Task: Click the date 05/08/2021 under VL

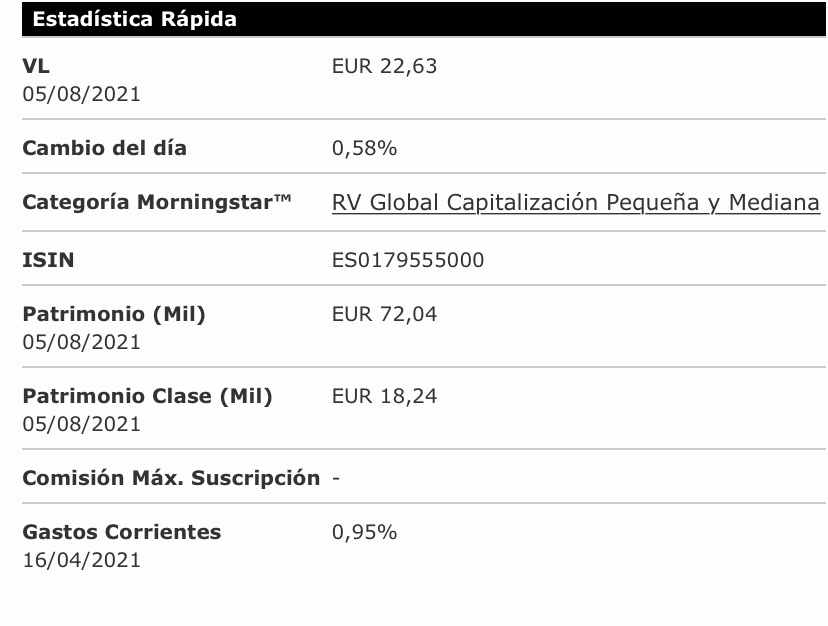Action: (81, 94)
